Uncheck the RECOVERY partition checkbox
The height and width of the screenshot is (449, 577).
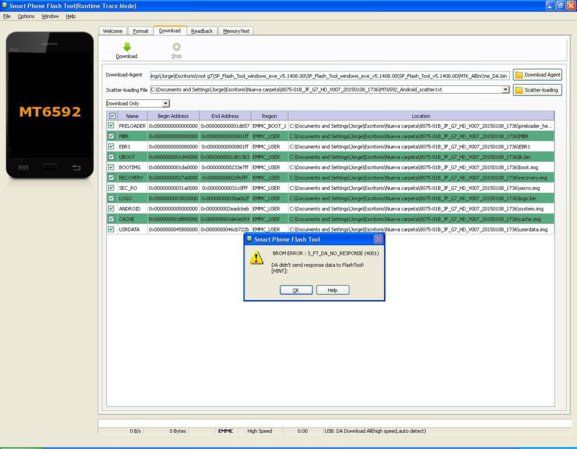tap(111, 177)
